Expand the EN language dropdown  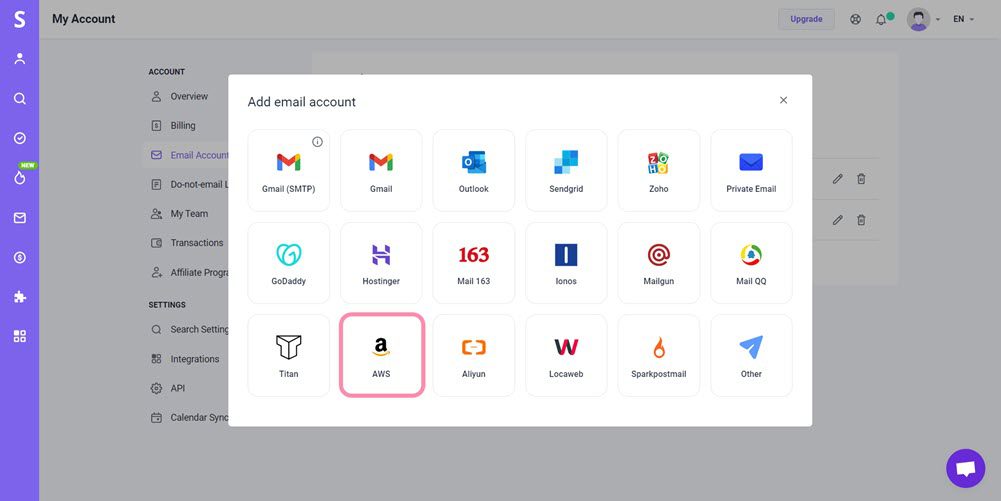pos(963,19)
